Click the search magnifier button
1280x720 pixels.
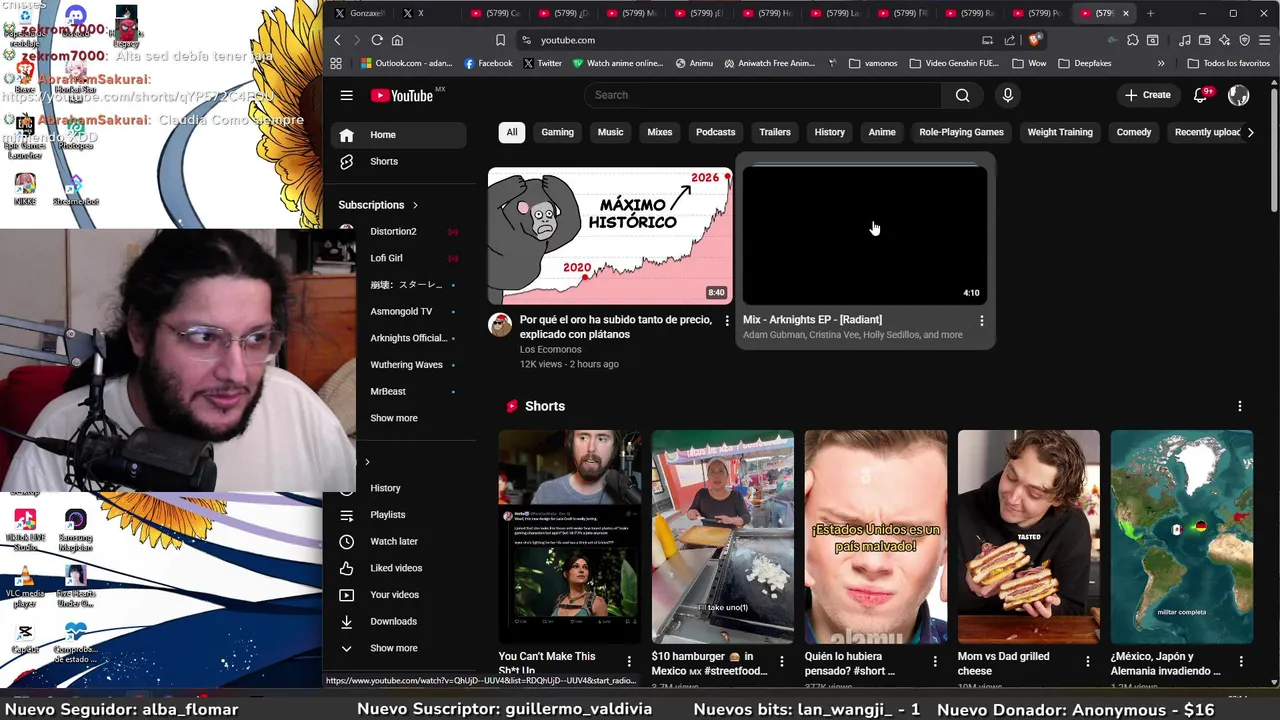coord(962,95)
